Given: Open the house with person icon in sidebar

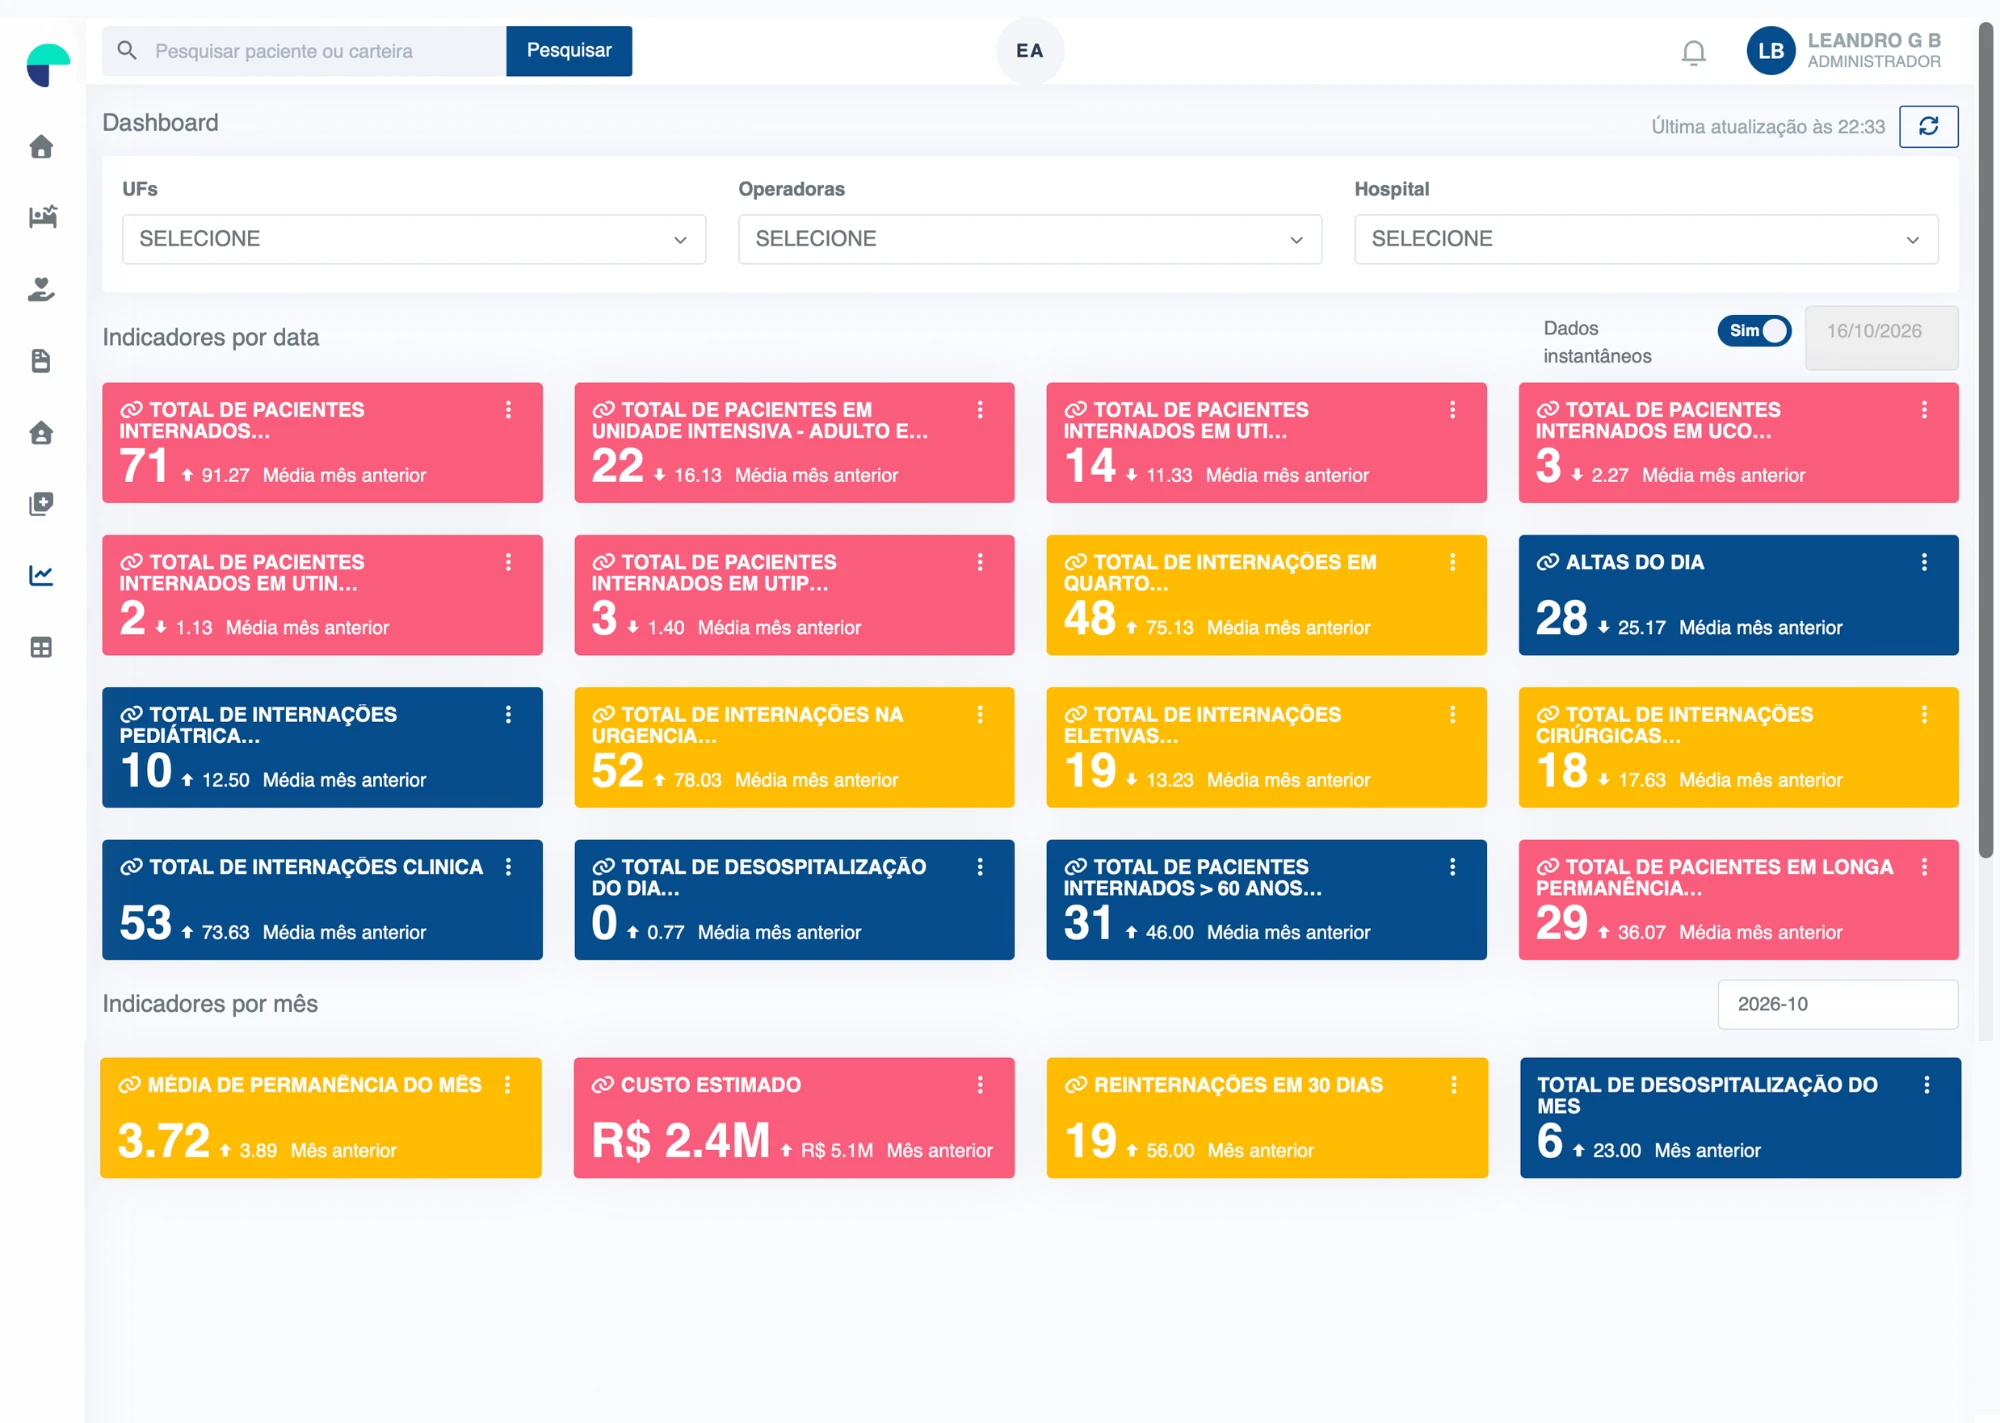Looking at the screenshot, I should tap(41, 433).
